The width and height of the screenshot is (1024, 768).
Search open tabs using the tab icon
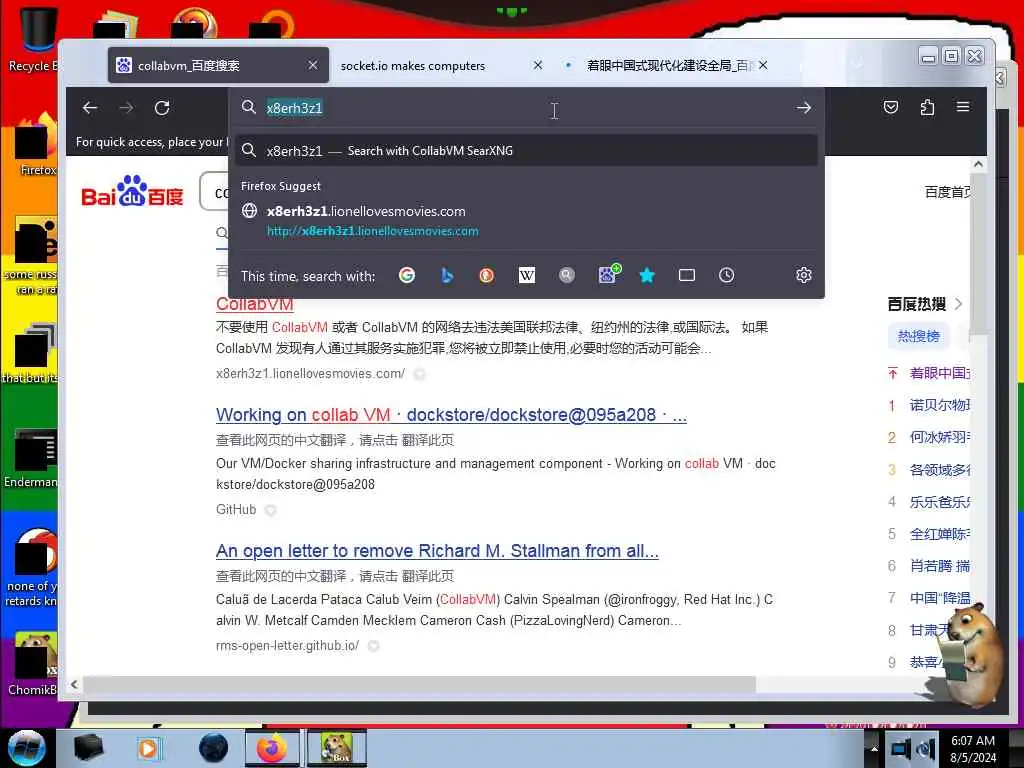pos(687,276)
